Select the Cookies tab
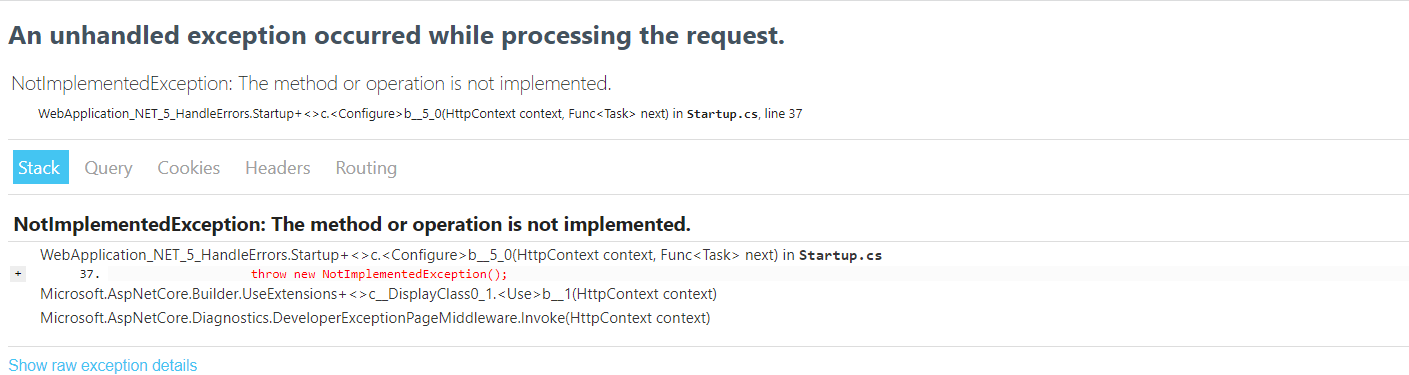1409x375 pixels. [x=189, y=168]
